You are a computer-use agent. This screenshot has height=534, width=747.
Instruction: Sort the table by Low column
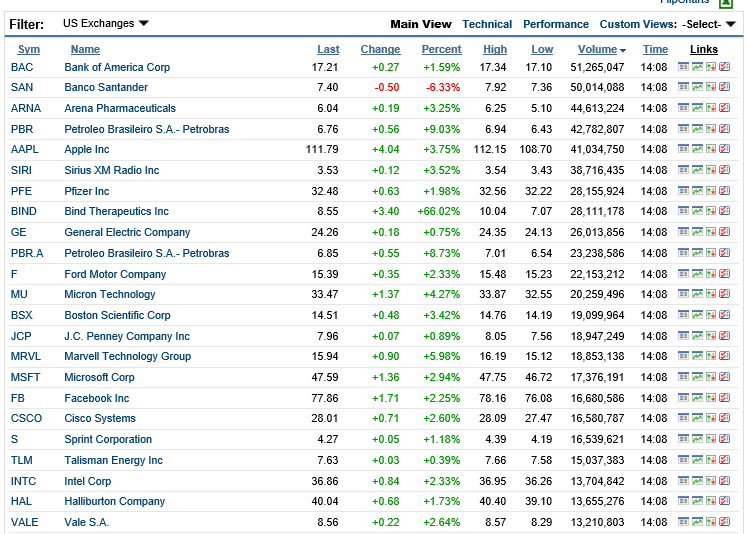[x=542, y=49]
